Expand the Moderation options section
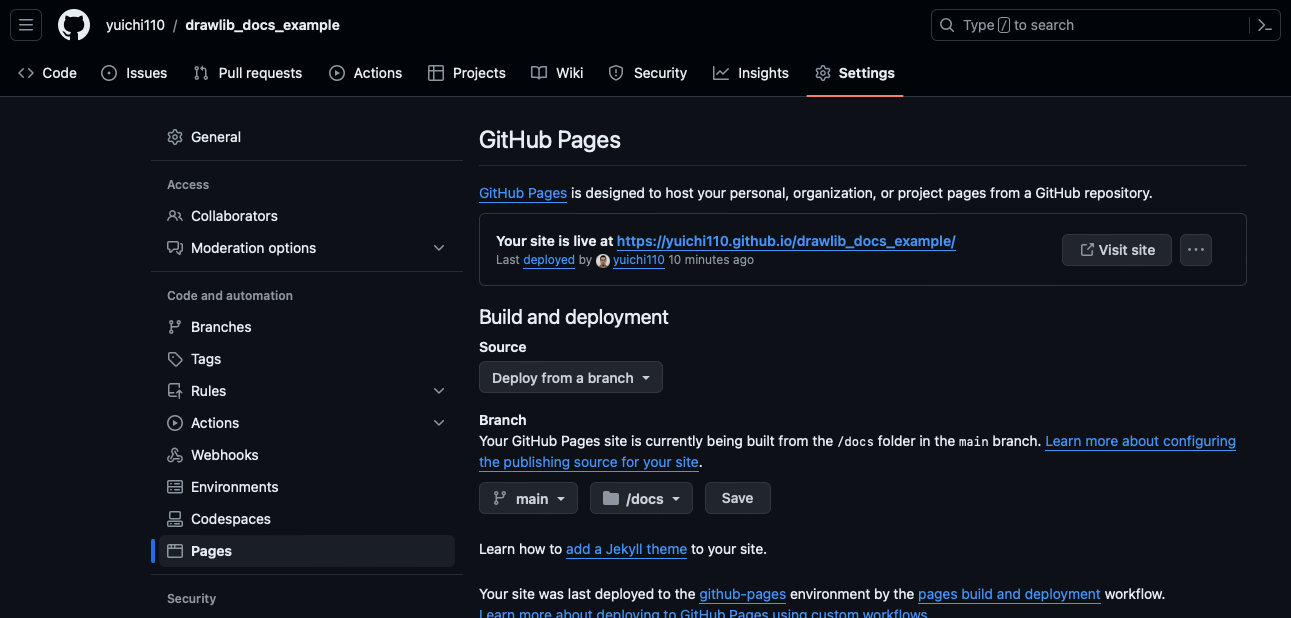The width and height of the screenshot is (1291, 618). tap(439, 248)
